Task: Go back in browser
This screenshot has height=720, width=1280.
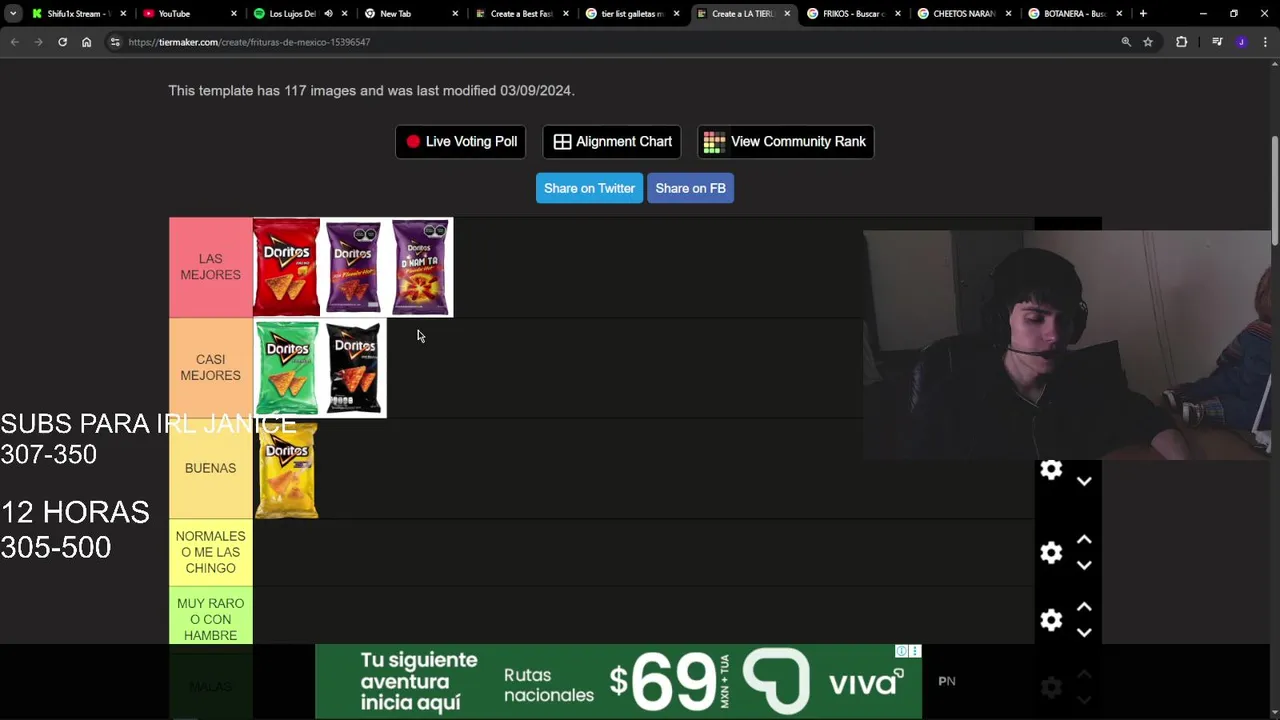Action: pyautogui.click(x=14, y=42)
